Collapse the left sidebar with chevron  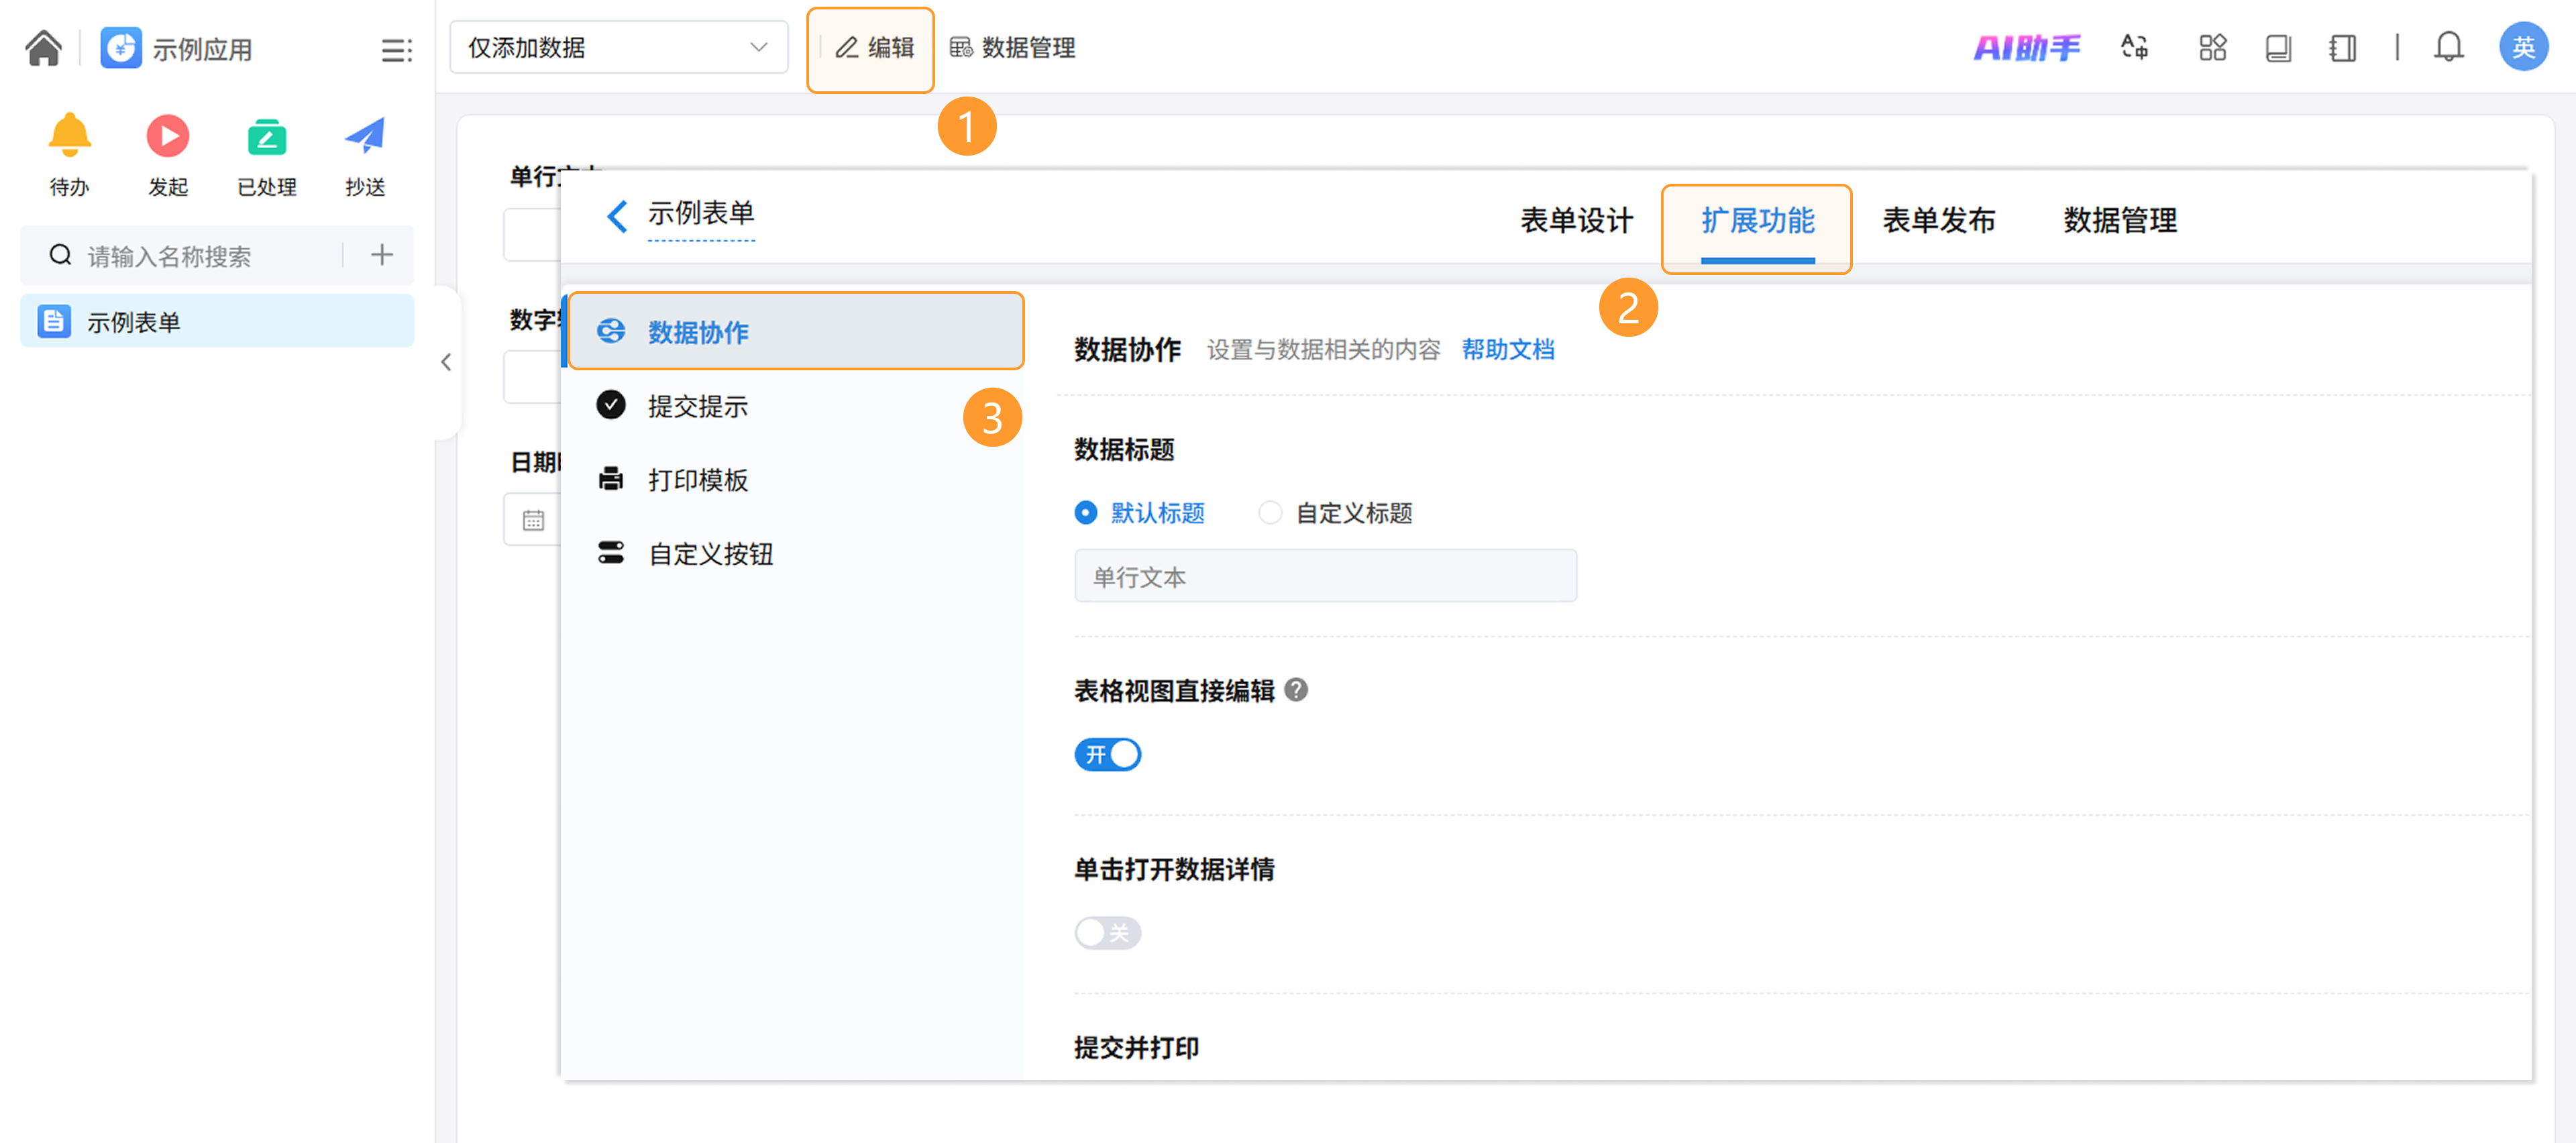point(446,362)
